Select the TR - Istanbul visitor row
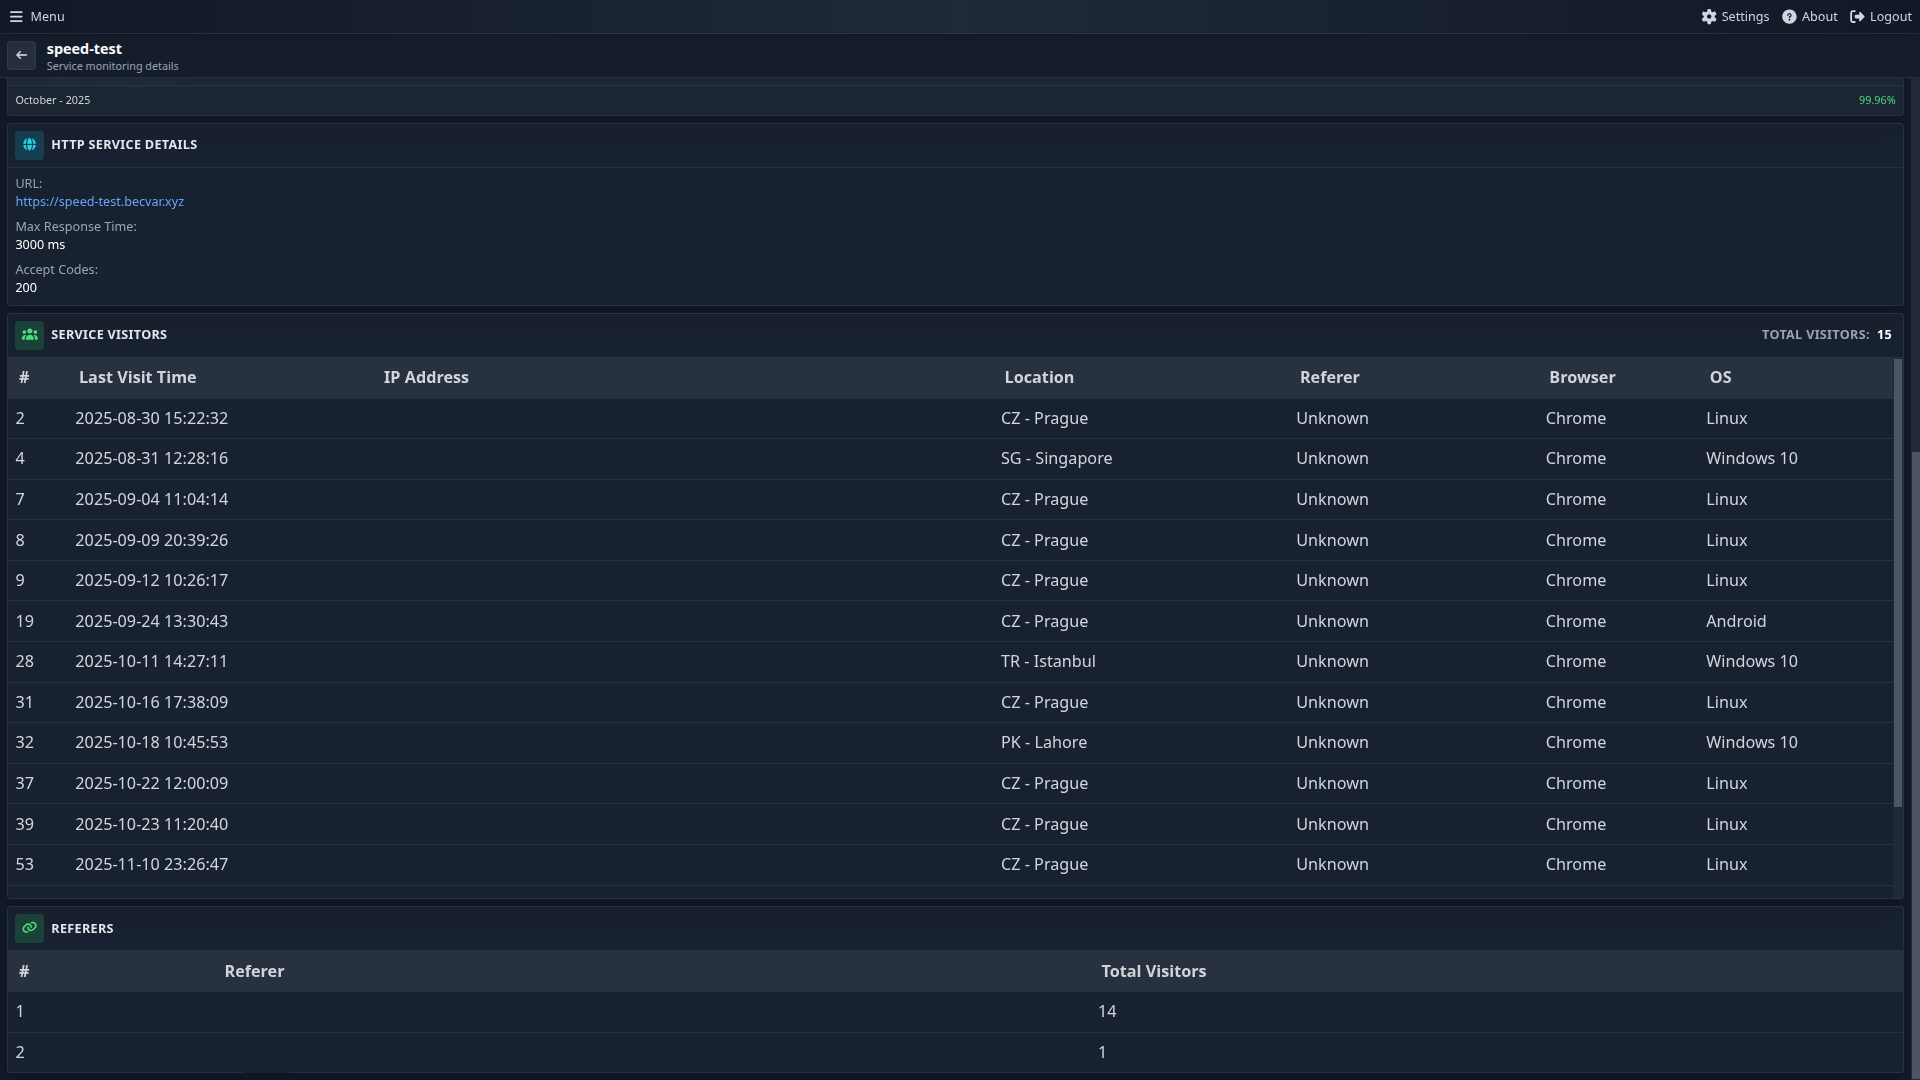This screenshot has width=1920, height=1080. point(1048,661)
